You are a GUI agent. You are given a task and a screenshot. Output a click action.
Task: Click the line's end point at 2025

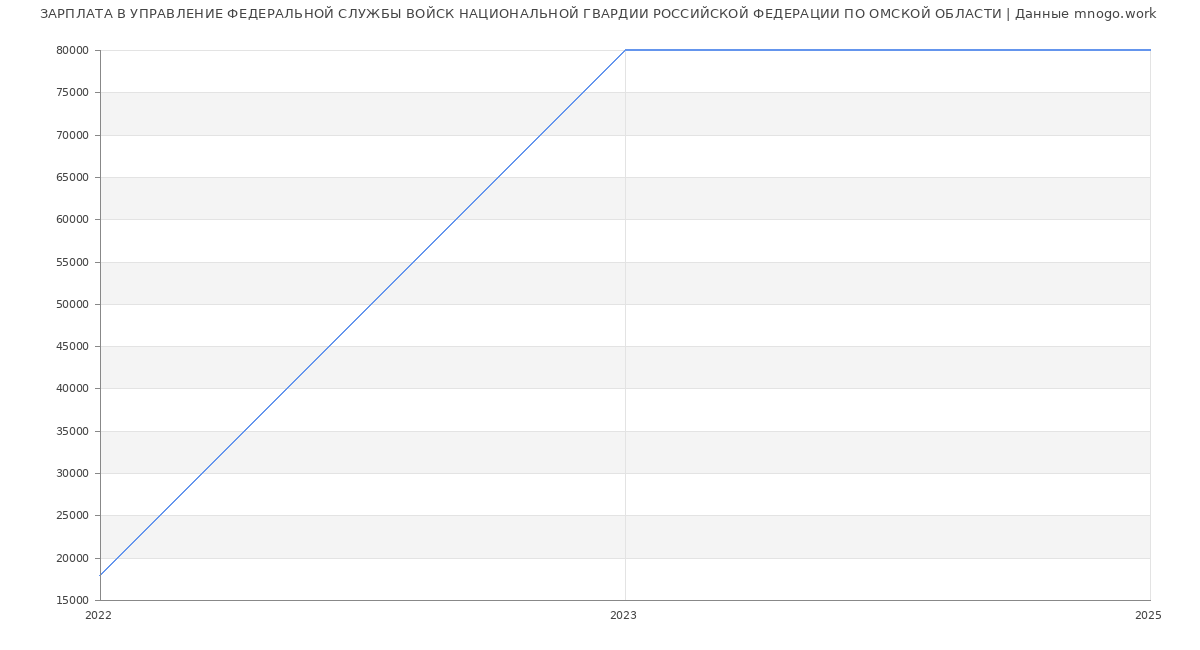[1150, 50]
